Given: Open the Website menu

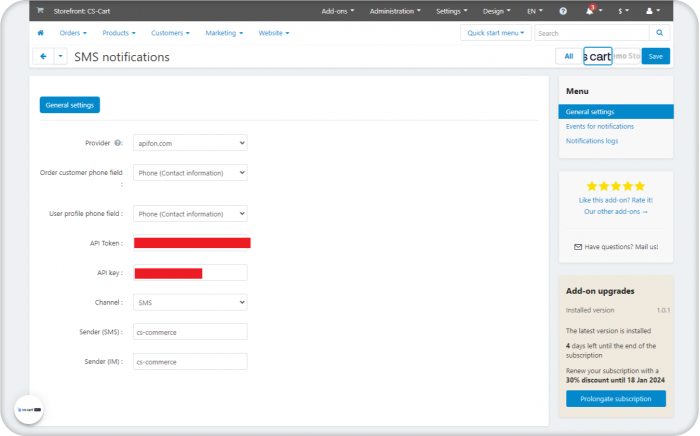Looking at the screenshot, I should coord(274,33).
